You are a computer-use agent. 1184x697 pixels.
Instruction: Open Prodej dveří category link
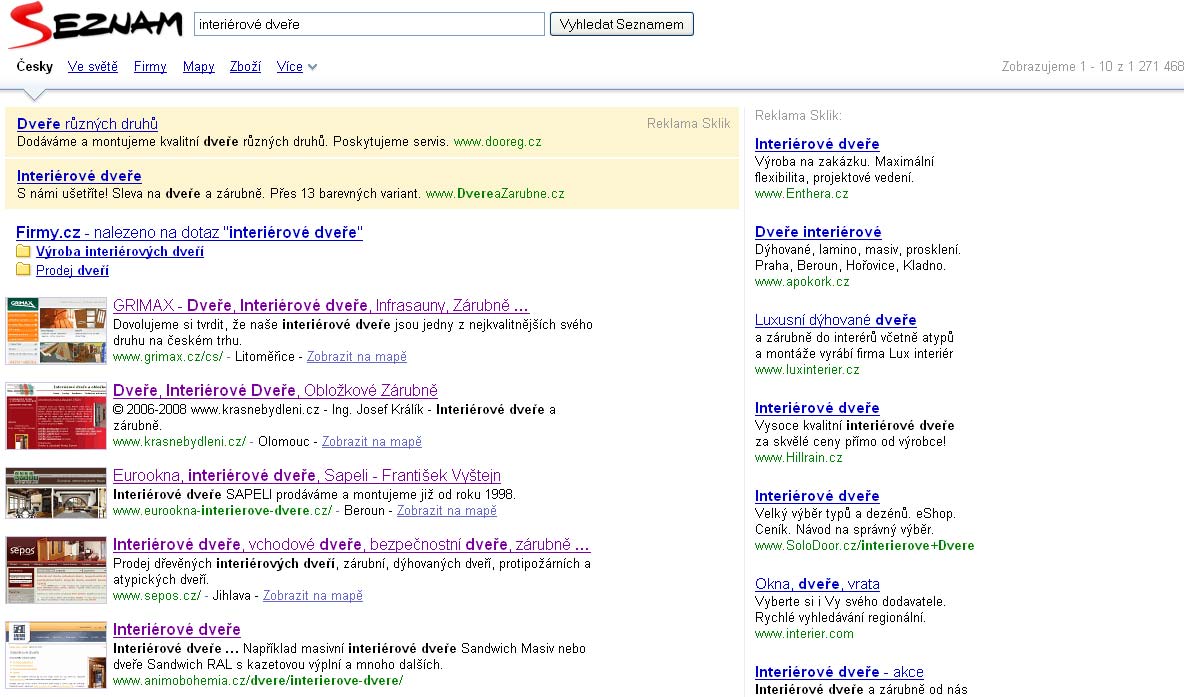click(x=72, y=270)
